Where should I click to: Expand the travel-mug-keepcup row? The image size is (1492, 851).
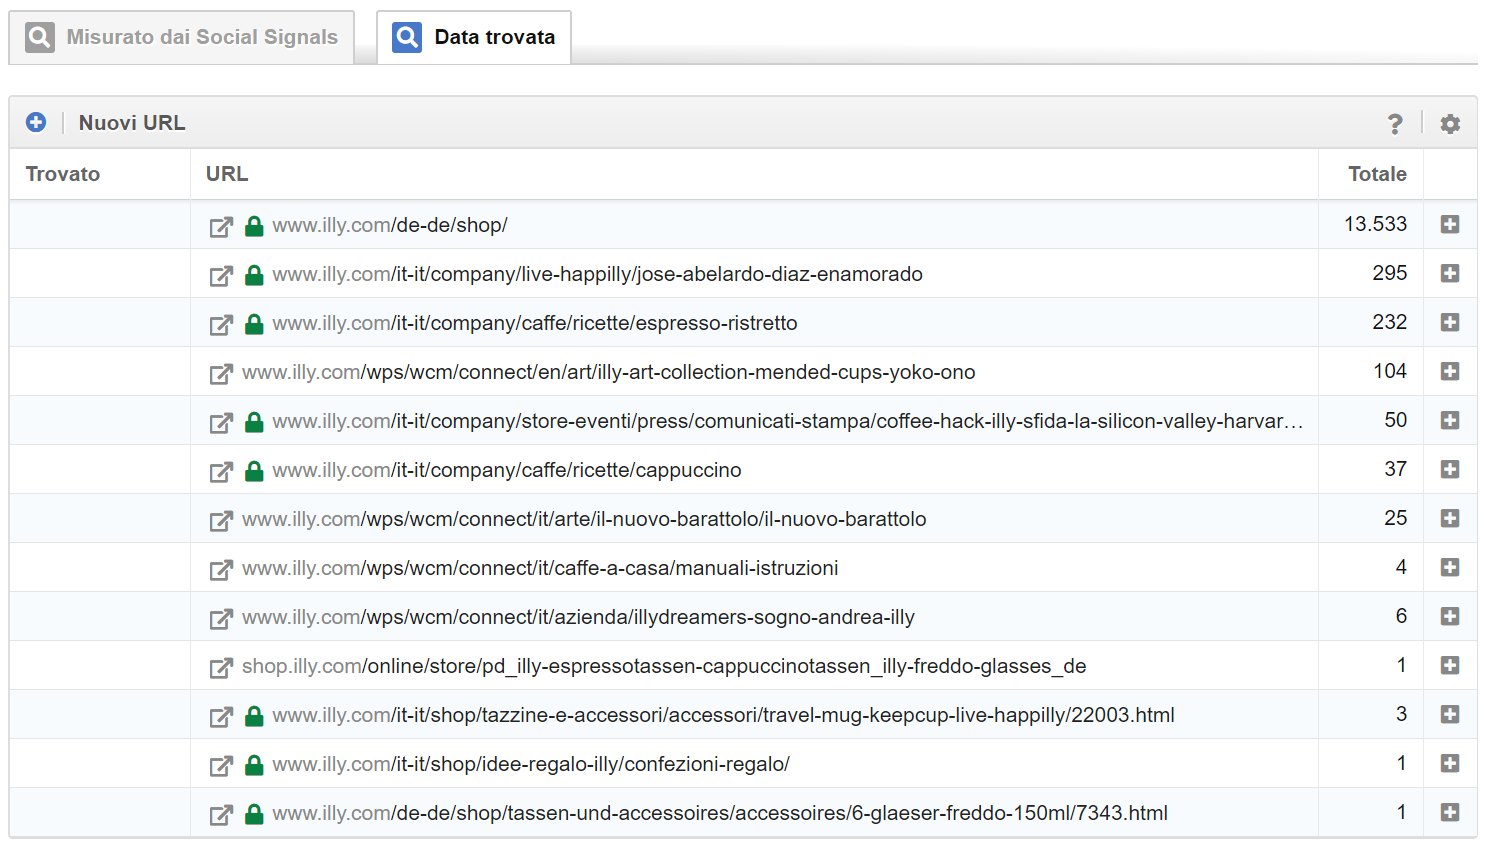1449,715
